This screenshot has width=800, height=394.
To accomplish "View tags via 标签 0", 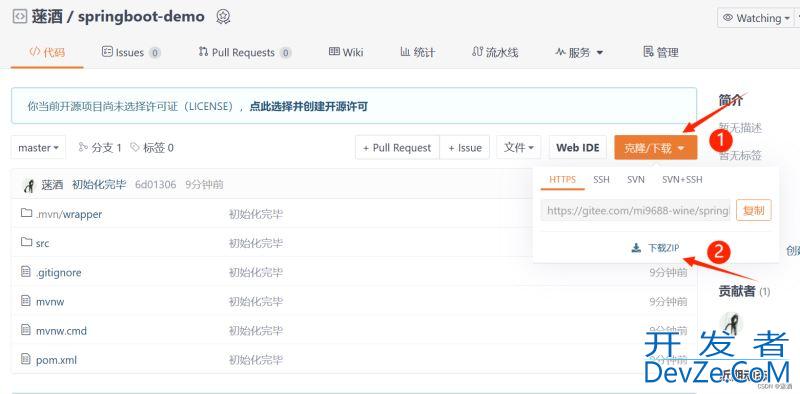I will tap(152, 147).
